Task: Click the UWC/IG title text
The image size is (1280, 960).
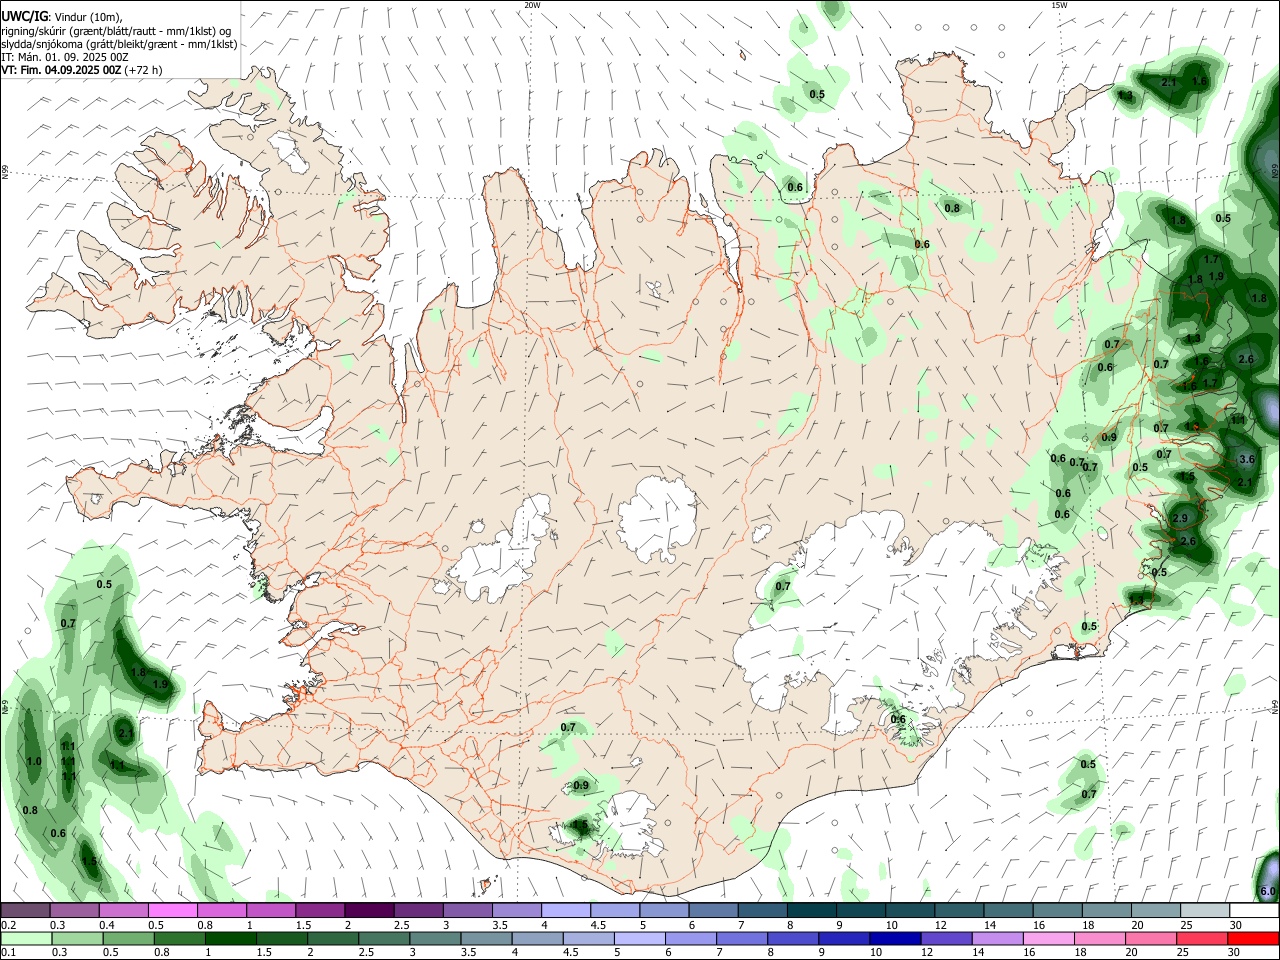Action: coord(24,17)
